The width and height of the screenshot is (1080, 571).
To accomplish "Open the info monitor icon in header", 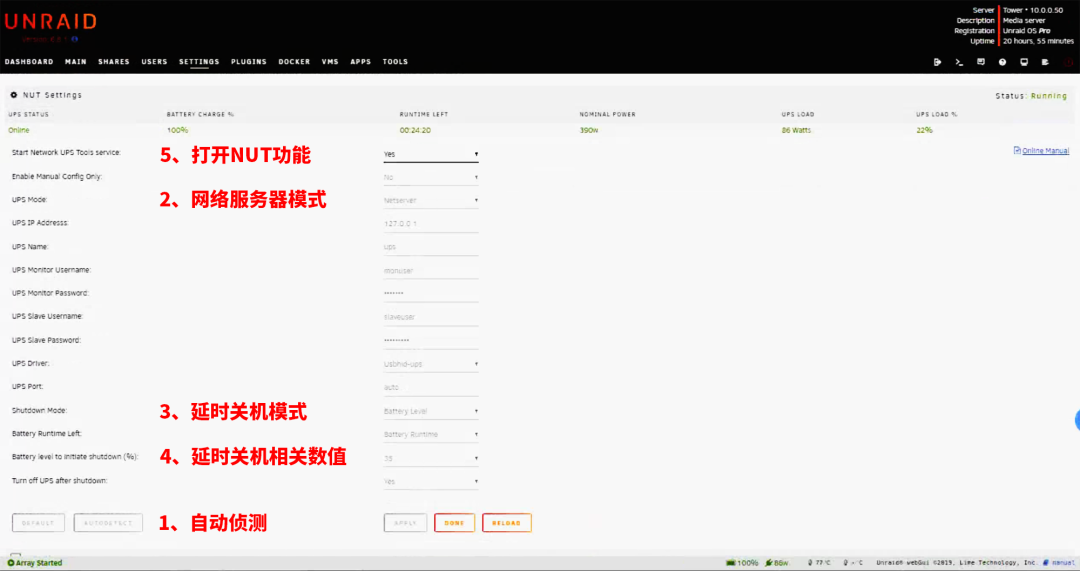I will tap(1024, 62).
